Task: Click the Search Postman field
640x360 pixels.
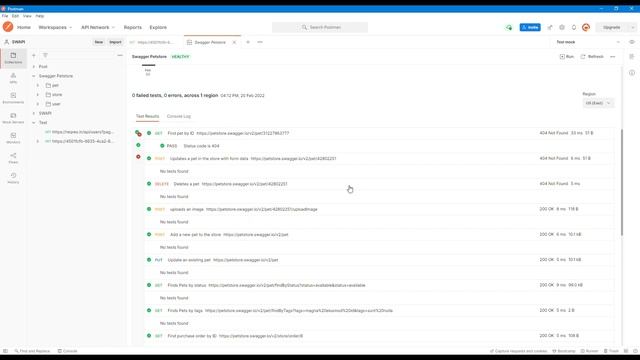Action: 320,27
